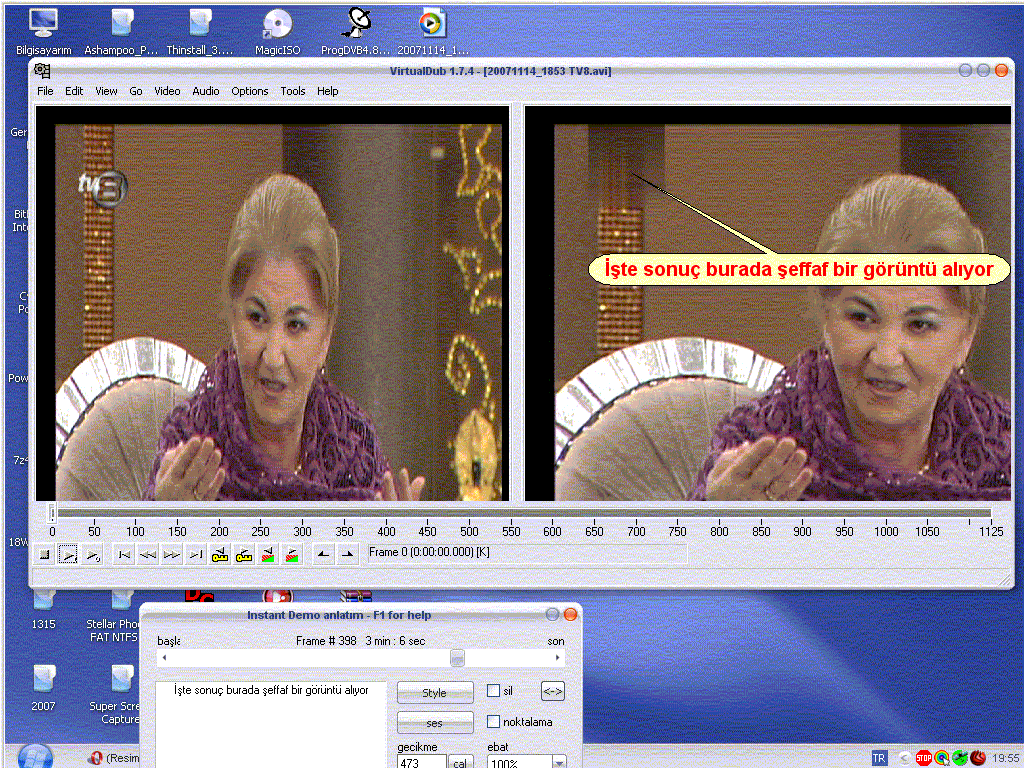
Task: Click the left arrow of the frame slider
Action: coord(164,658)
